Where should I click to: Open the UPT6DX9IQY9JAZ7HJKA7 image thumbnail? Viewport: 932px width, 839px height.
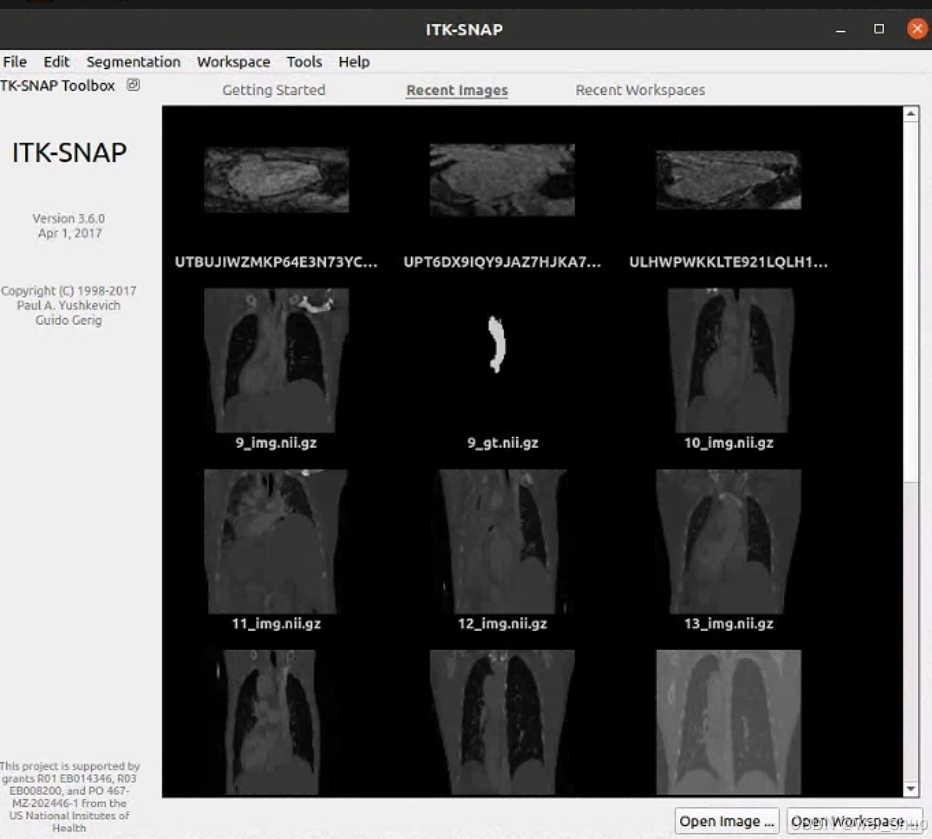coord(502,181)
